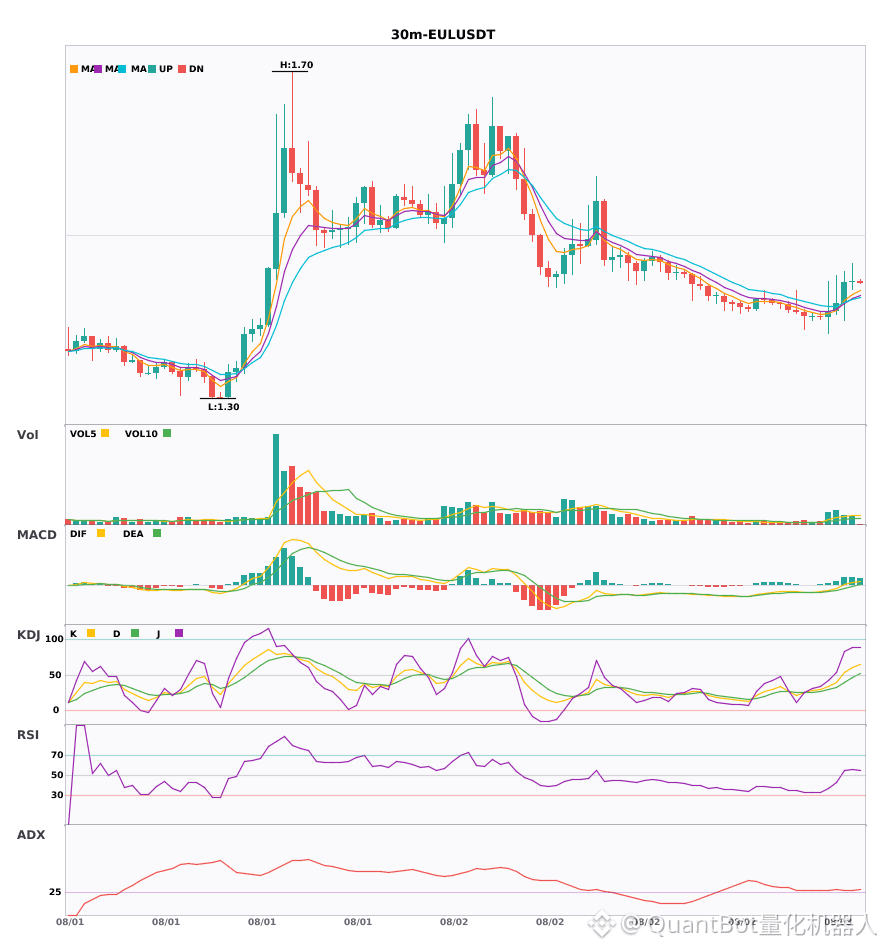Select the KDJ panel label
The height and width of the screenshot is (950, 885).
pyautogui.click(x=28, y=635)
